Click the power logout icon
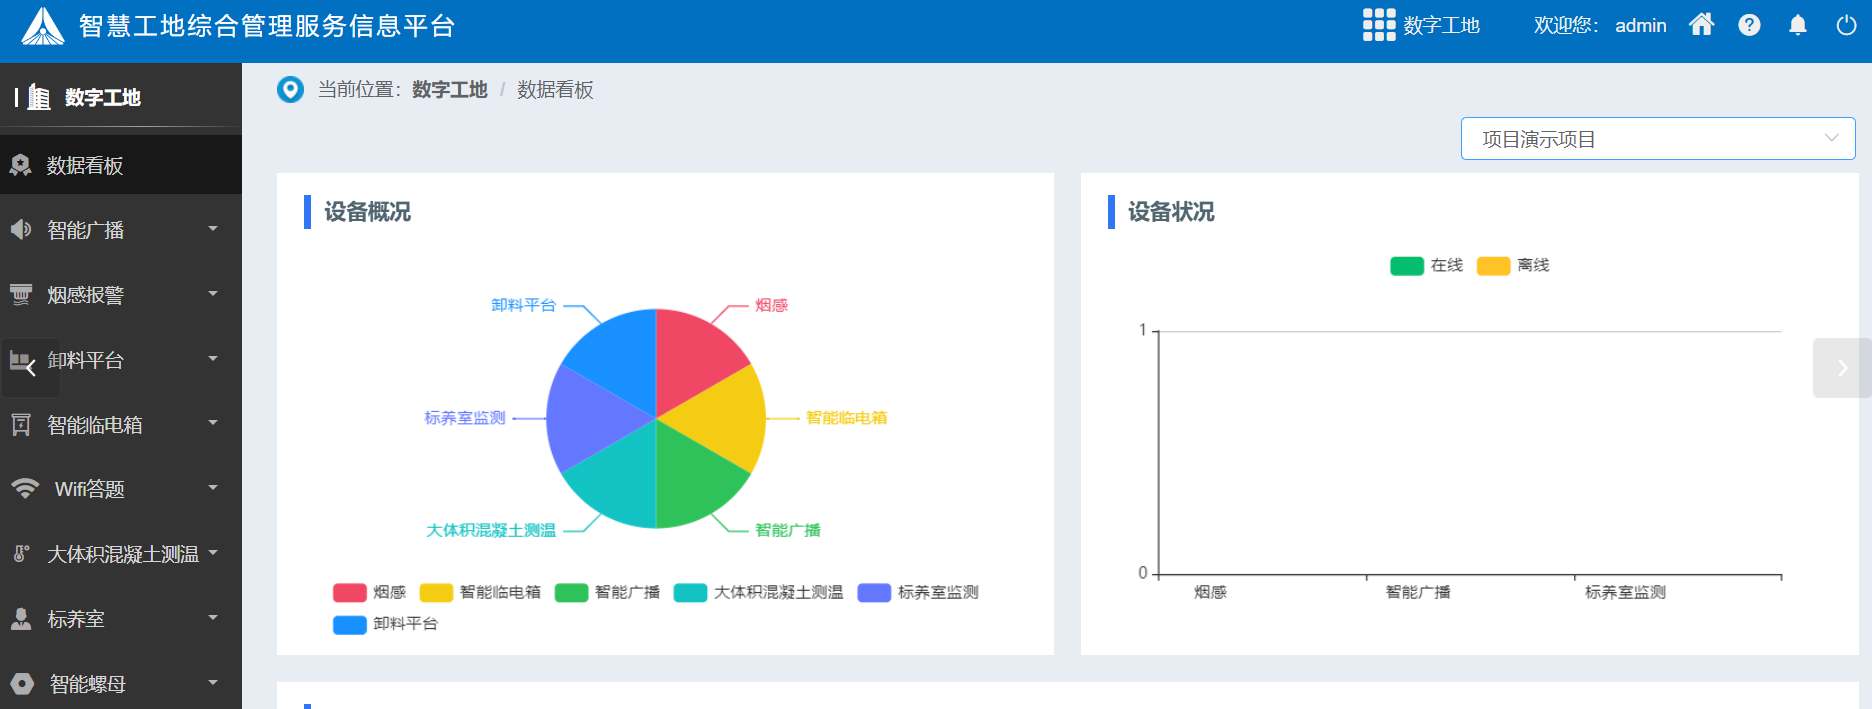The height and width of the screenshot is (709, 1872). [x=1846, y=25]
